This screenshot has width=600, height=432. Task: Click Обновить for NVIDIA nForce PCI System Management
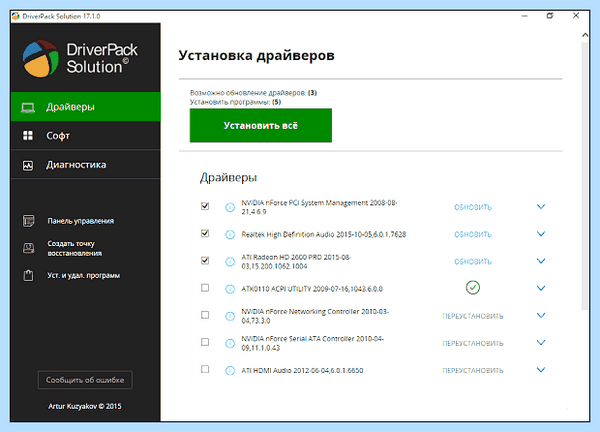(473, 207)
